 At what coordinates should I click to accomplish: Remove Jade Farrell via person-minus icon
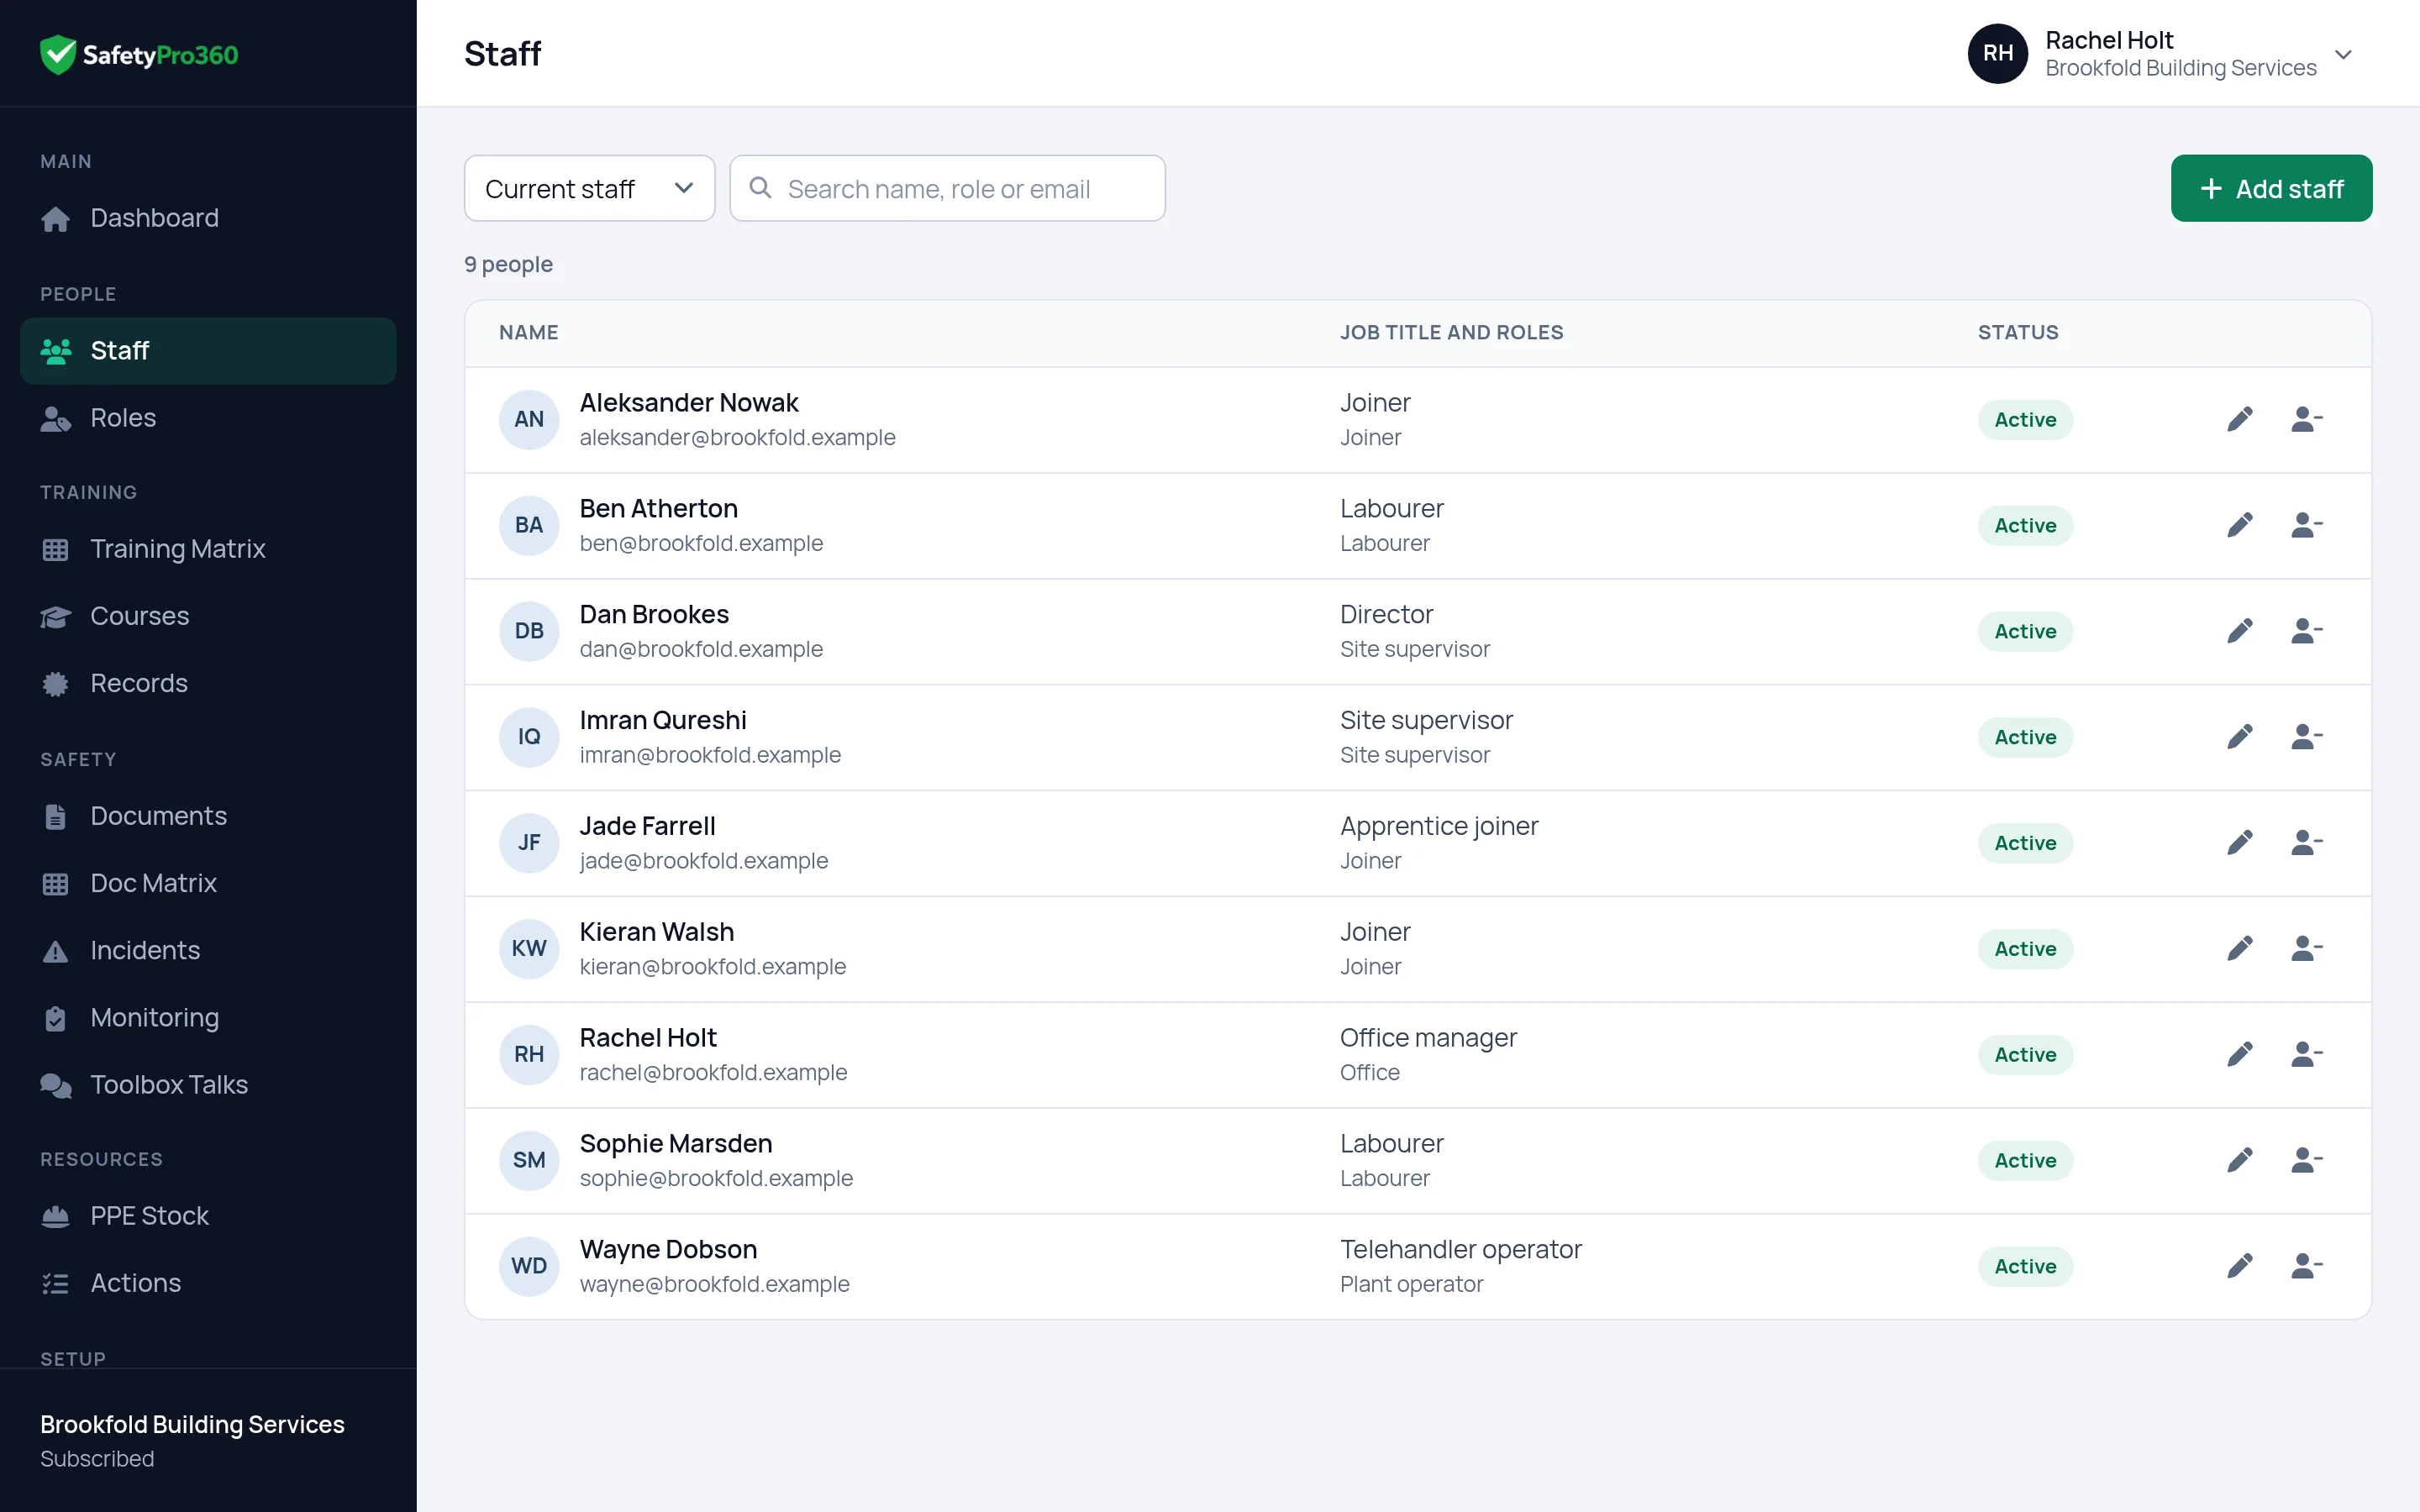2306,843
